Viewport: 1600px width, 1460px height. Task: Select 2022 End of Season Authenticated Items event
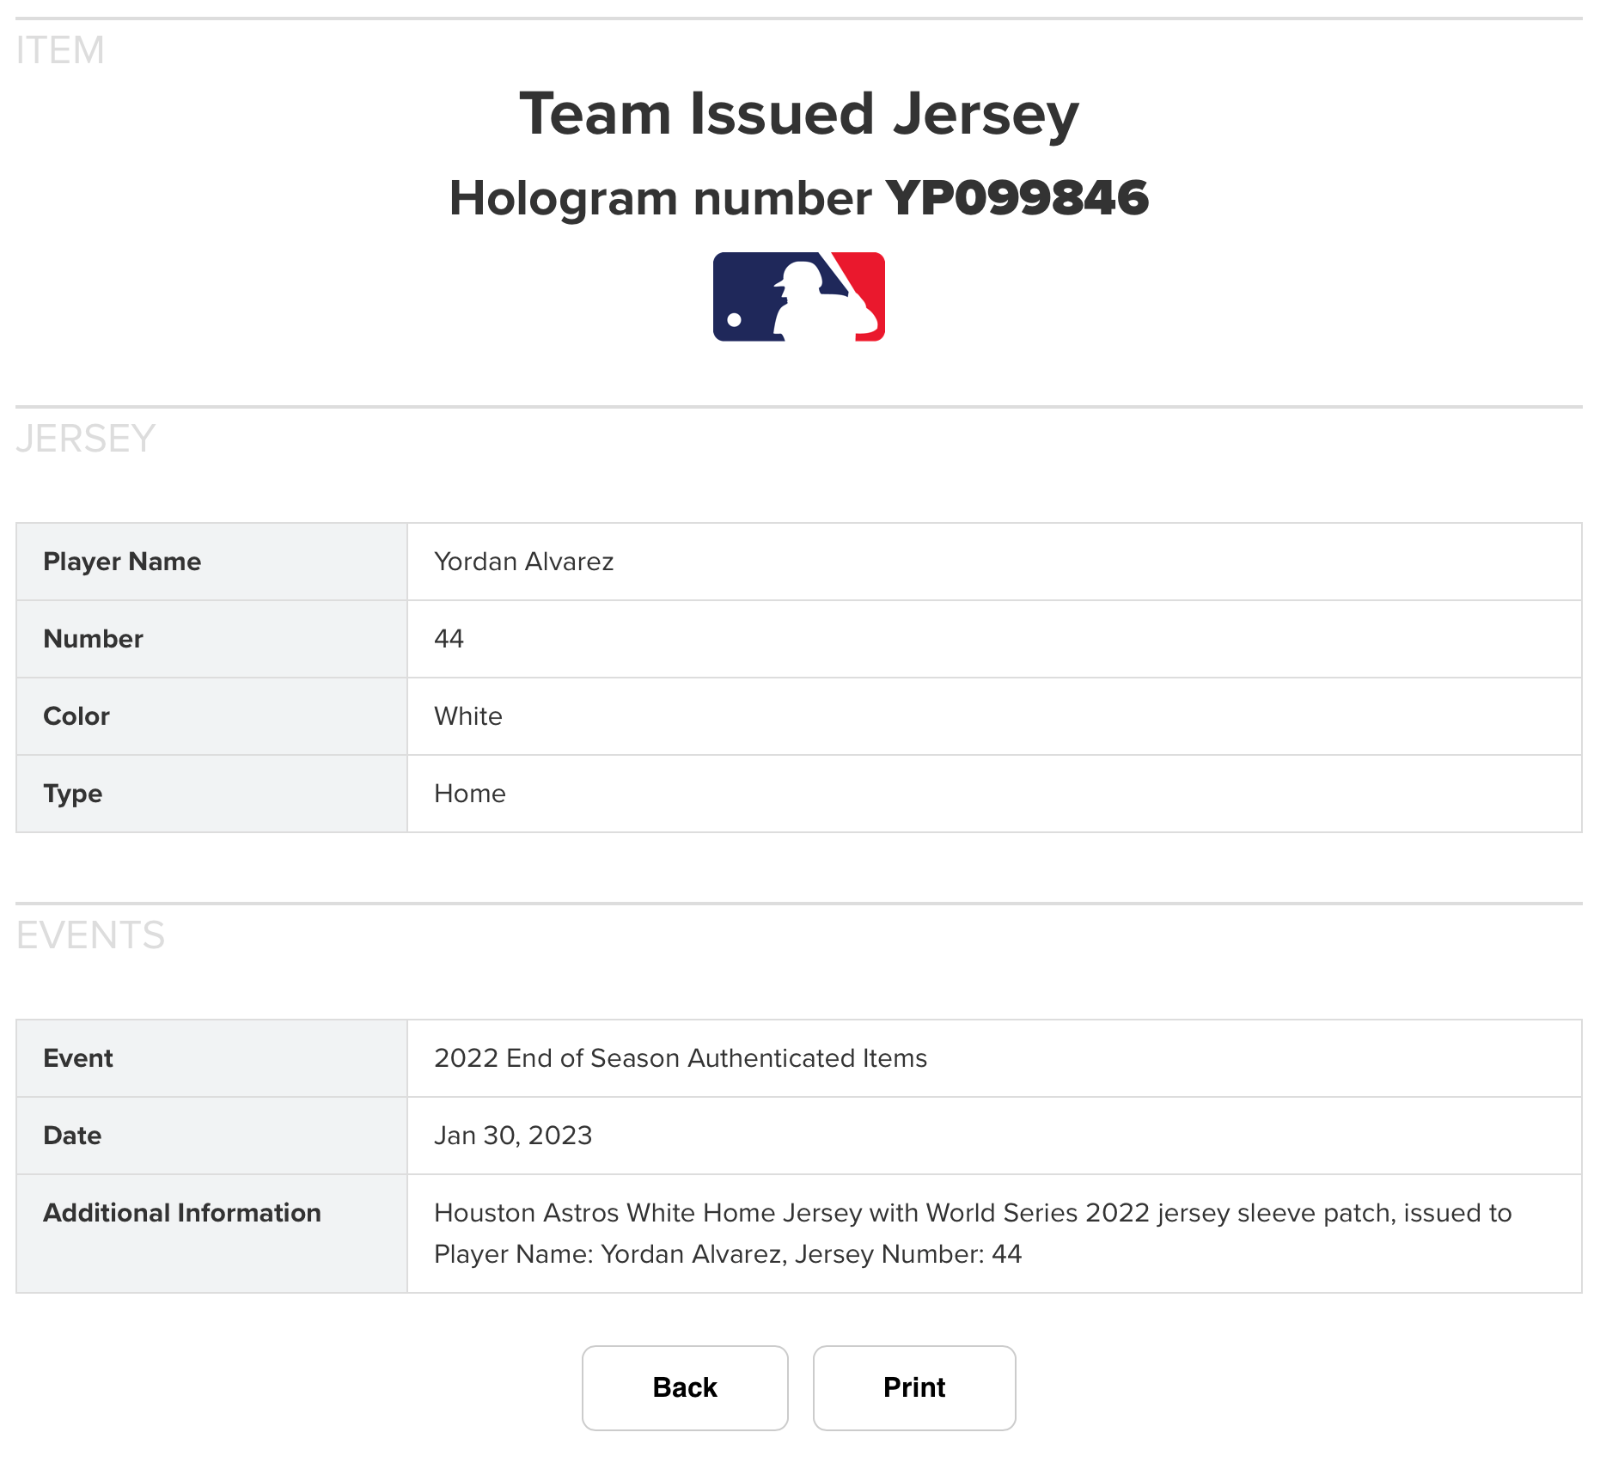tap(679, 1058)
